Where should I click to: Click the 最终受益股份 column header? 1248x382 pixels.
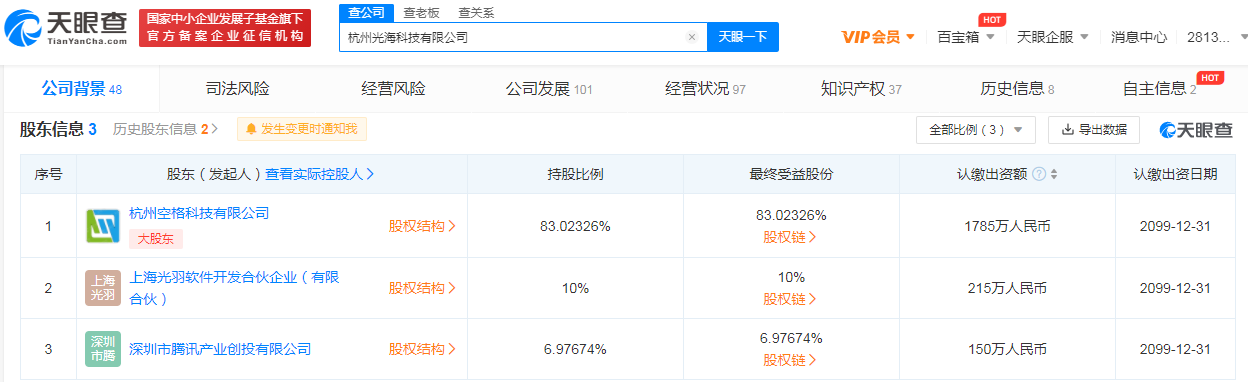point(791,174)
